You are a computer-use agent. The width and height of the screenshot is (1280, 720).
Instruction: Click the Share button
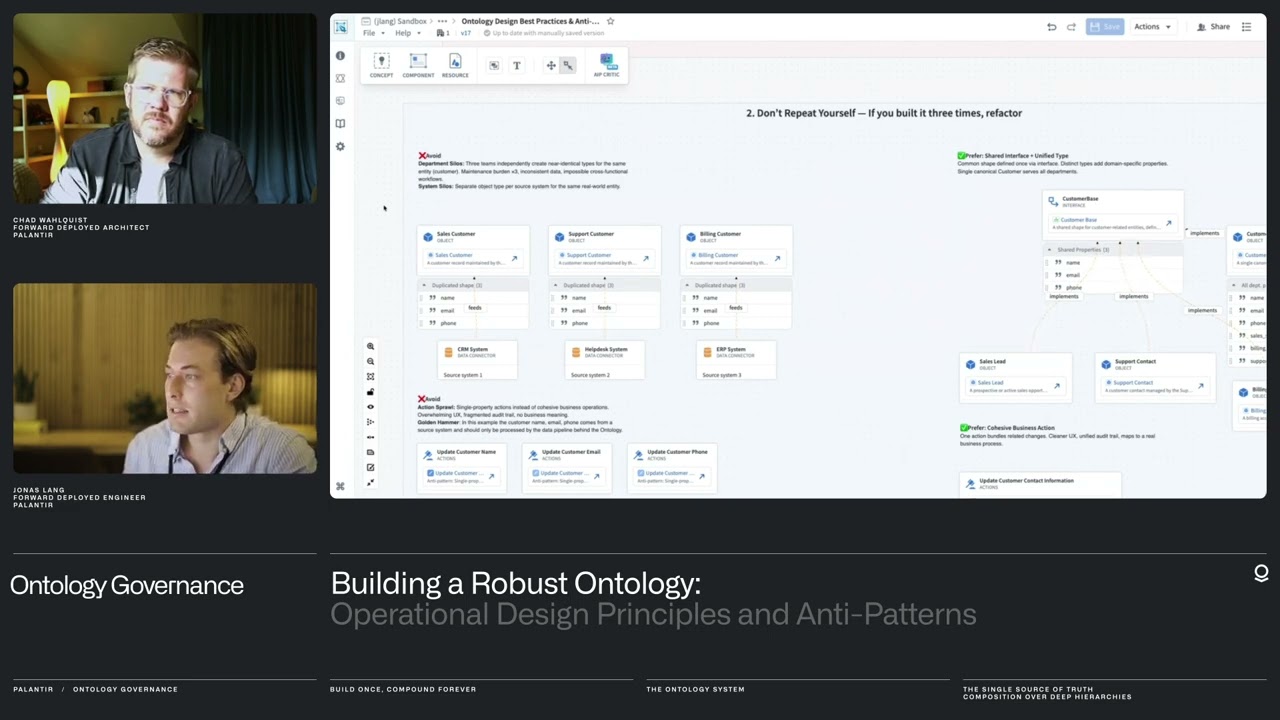point(1214,27)
